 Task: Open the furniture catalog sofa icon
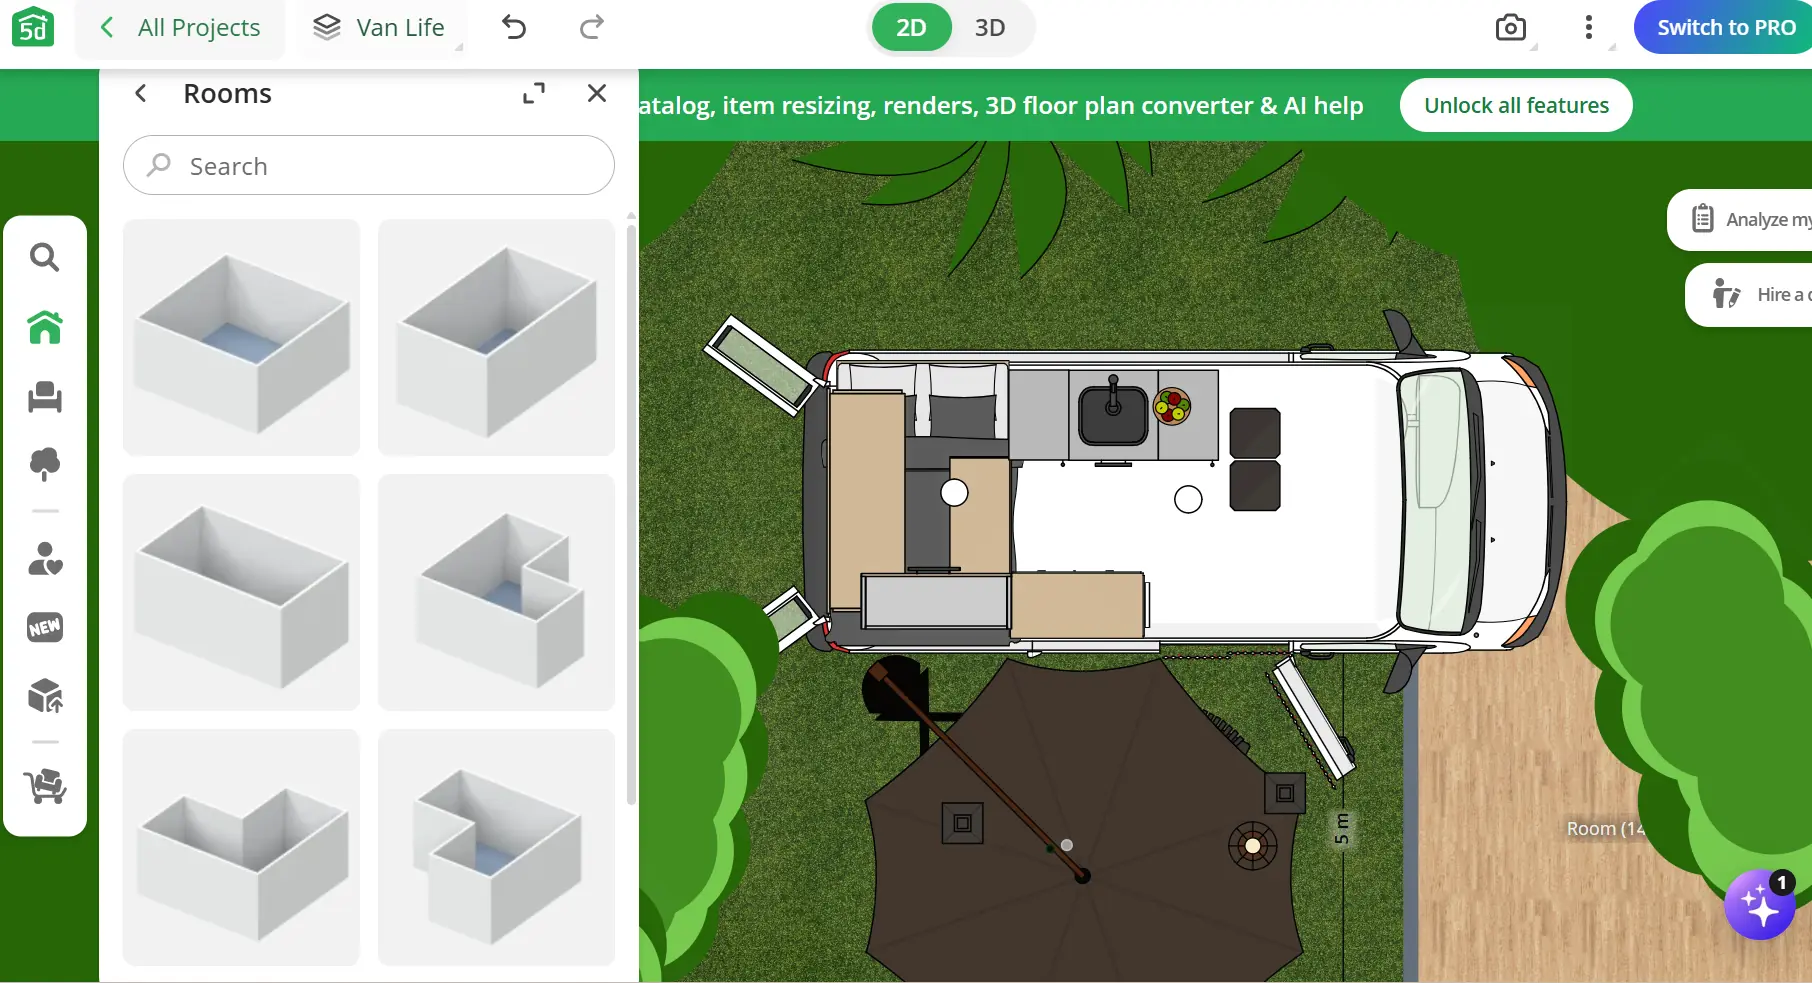coord(44,397)
